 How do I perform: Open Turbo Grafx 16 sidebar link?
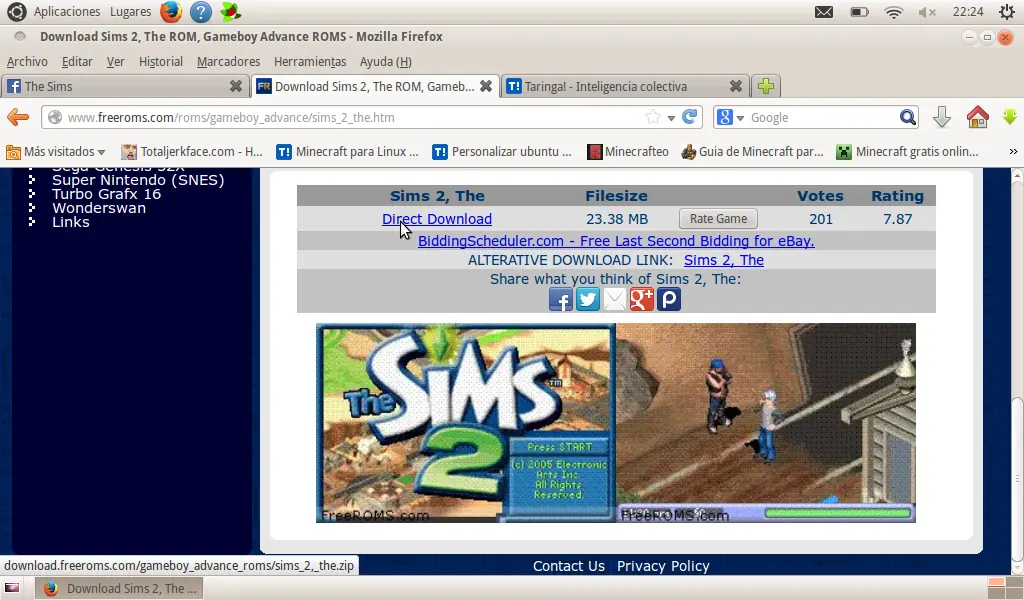(106, 194)
